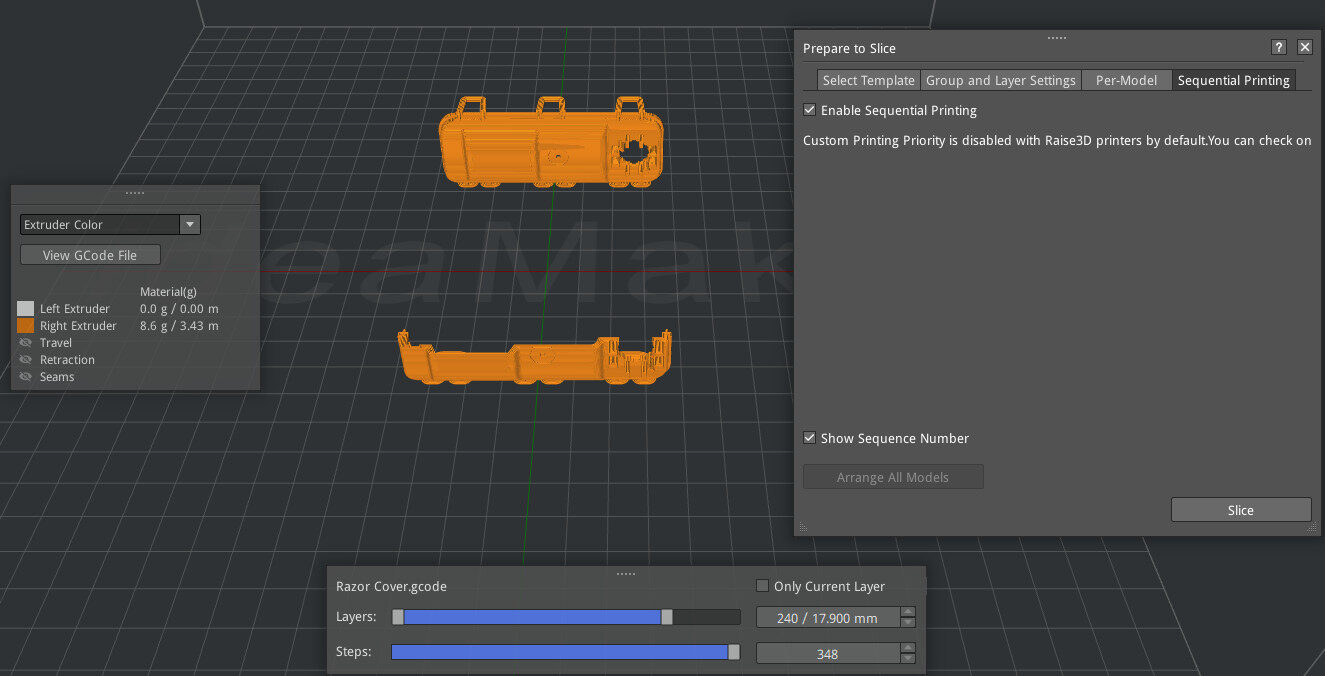Click the Material(g) column header
Screen dimensions: 1325x676
coord(168,292)
